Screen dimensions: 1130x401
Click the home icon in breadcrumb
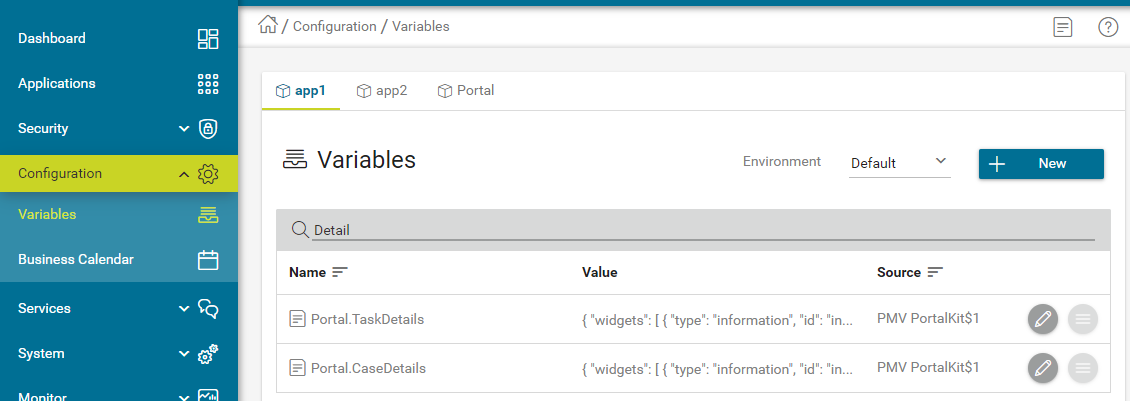coord(267,26)
